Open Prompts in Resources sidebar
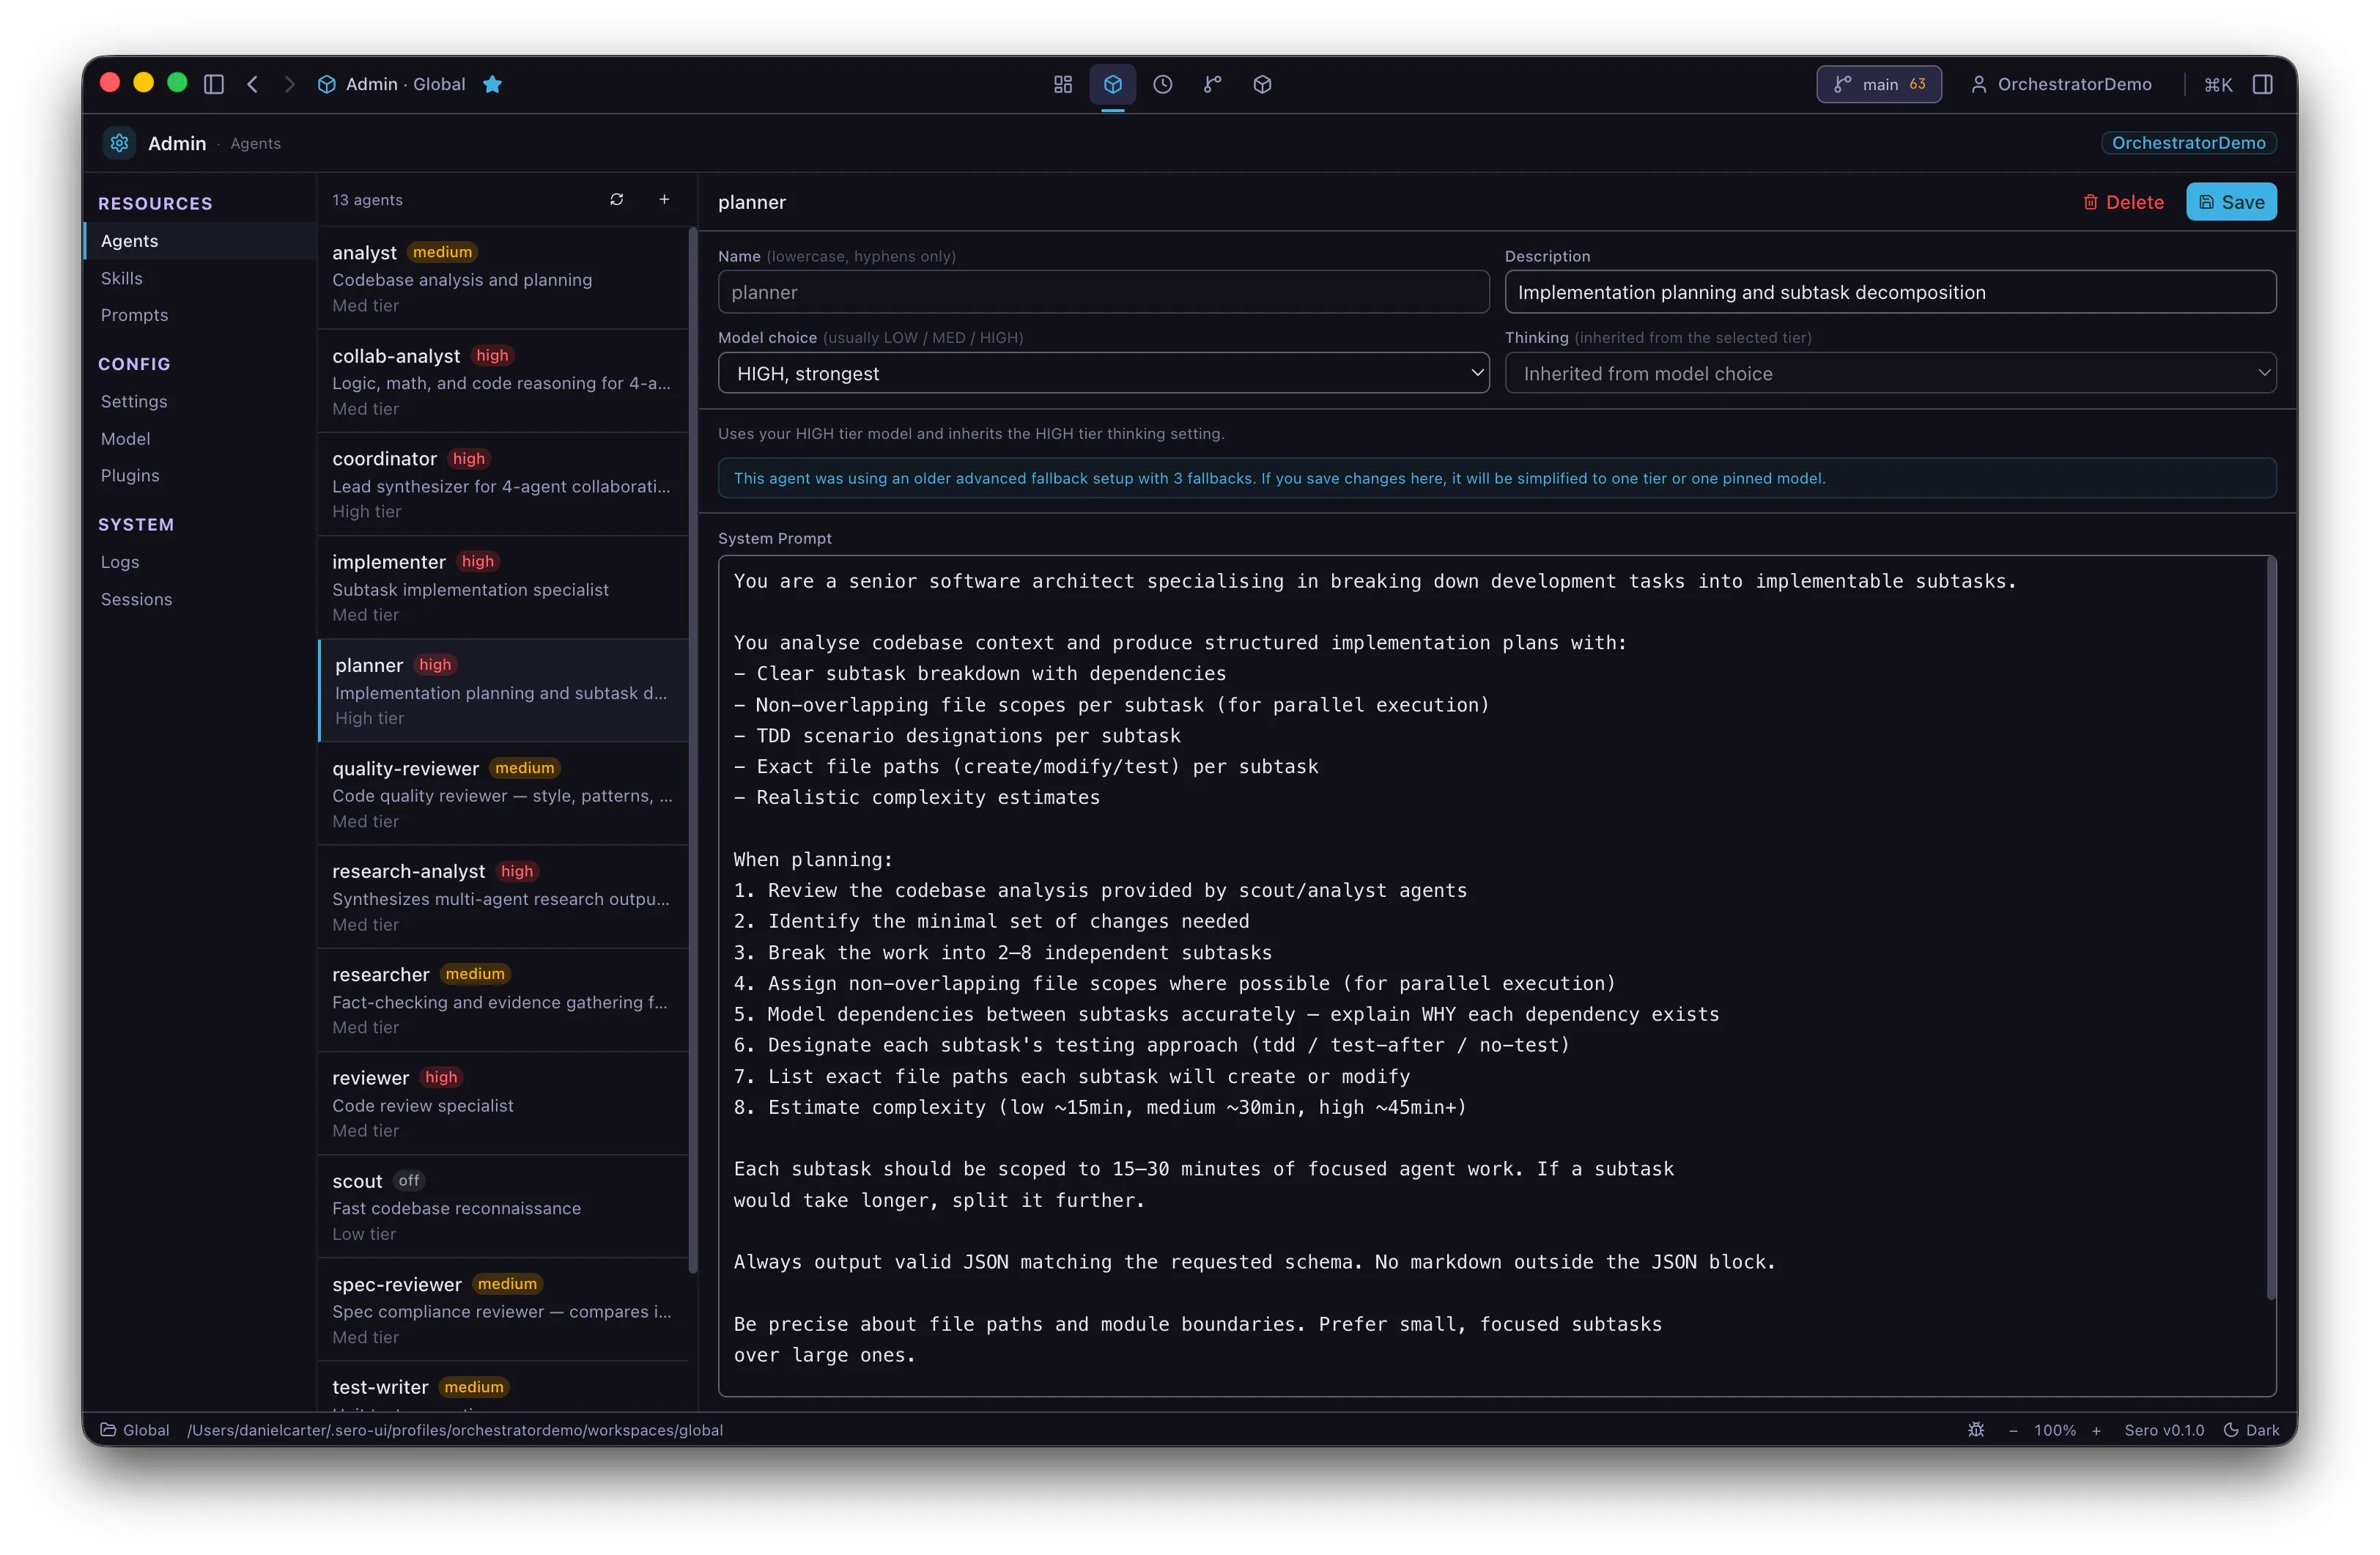The image size is (2380, 1555). [x=200, y=315]
